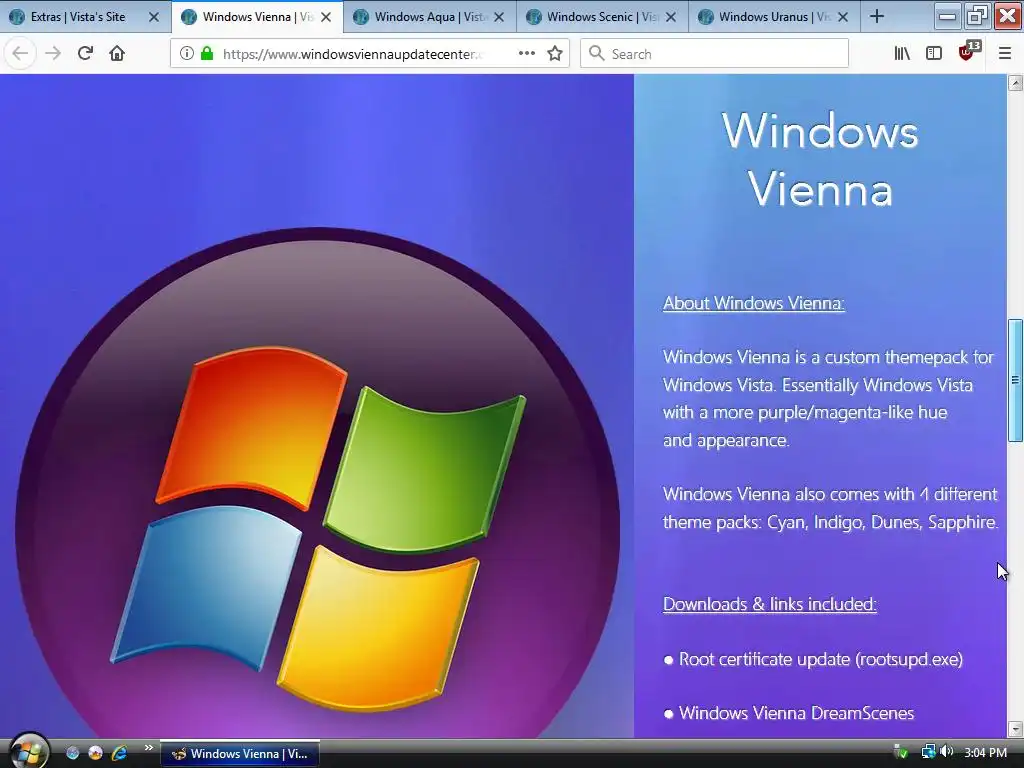Image resolution: width=1024 pixels, height=768 pixels.
Task: Click the search magnifier icon
Action: point(596,54)
